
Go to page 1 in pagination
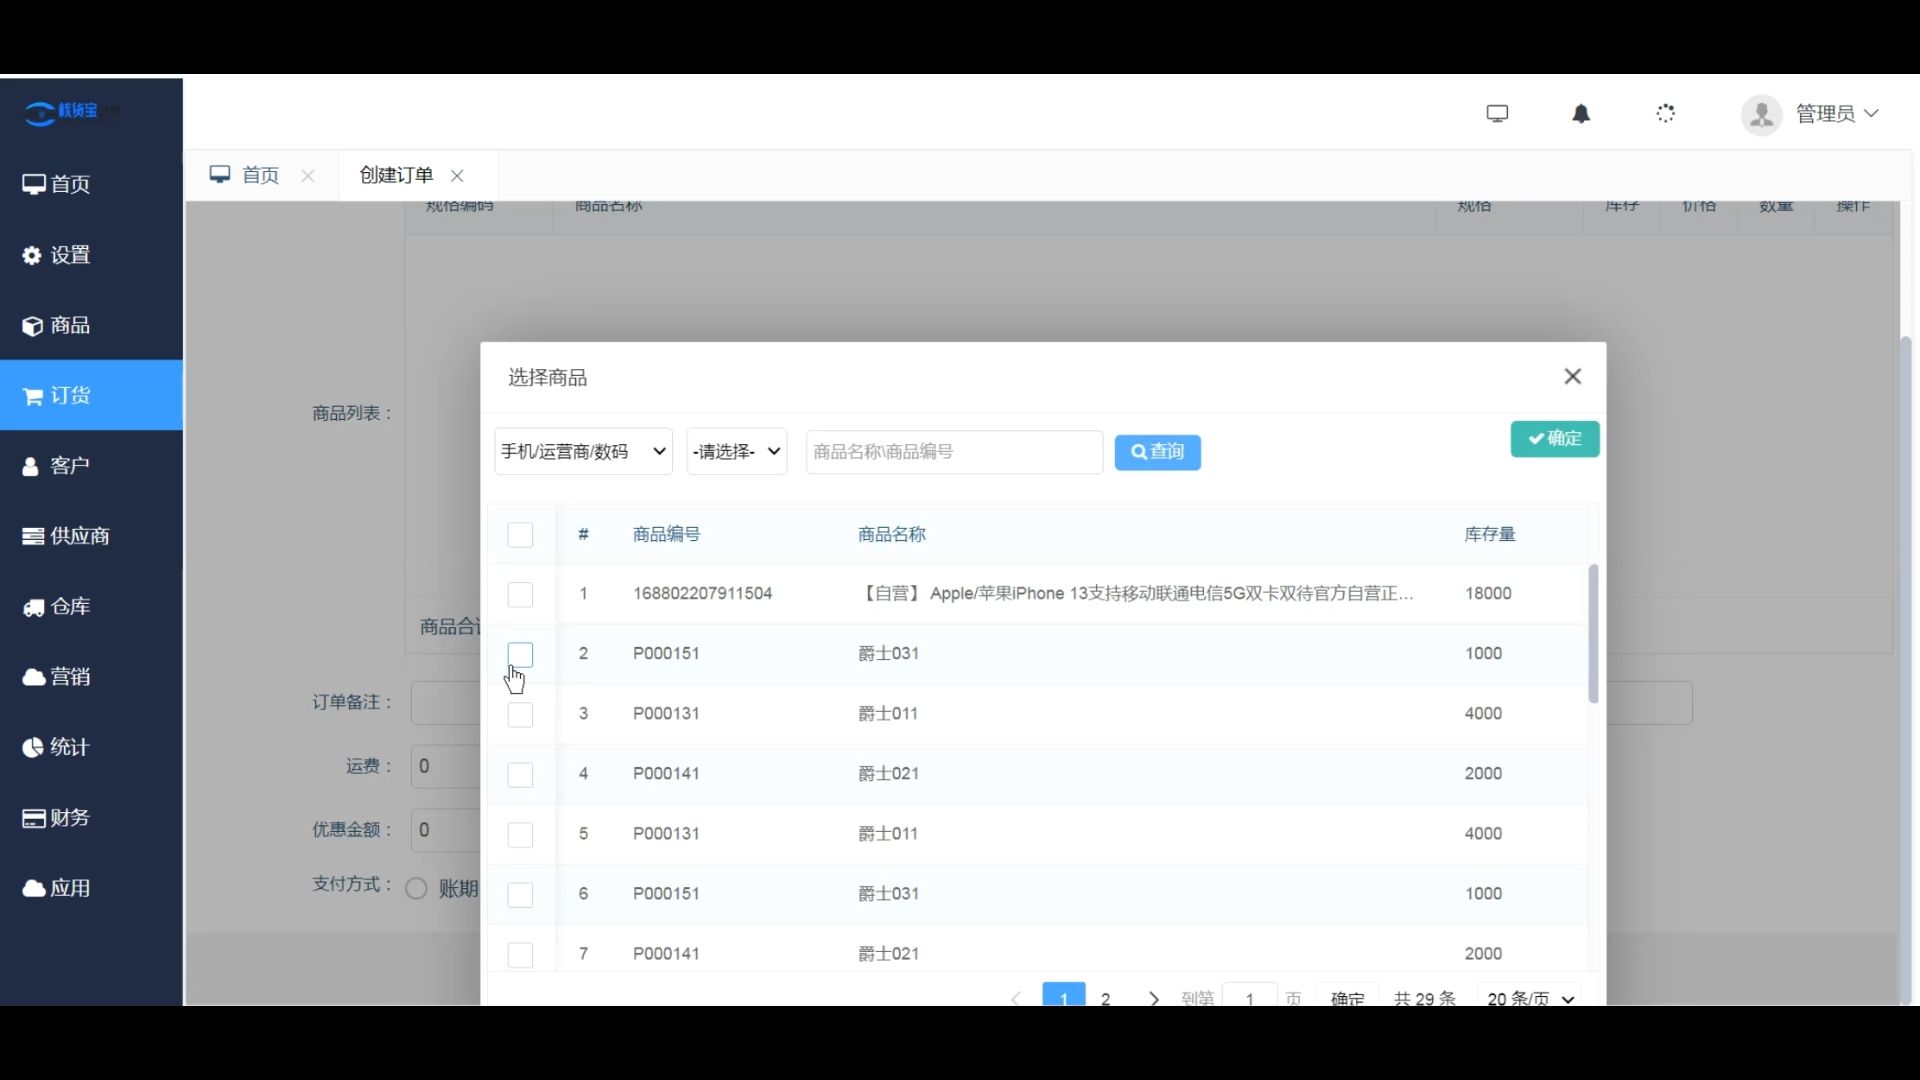1064,996
